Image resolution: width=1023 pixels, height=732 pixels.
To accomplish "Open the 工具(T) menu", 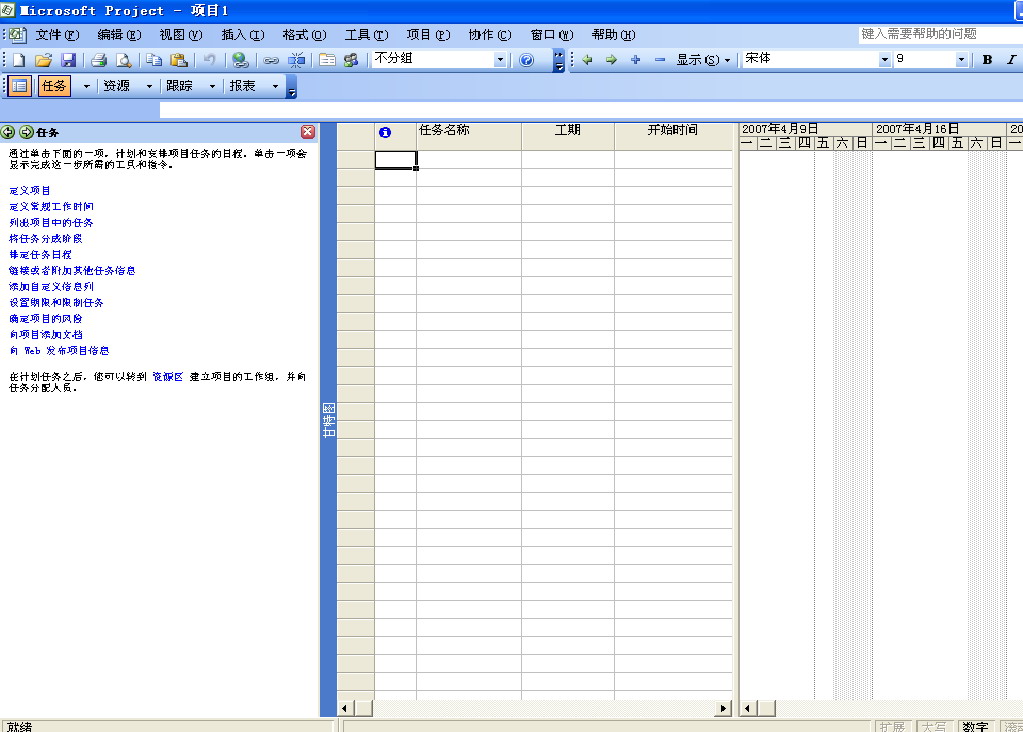I will point(366,35).
